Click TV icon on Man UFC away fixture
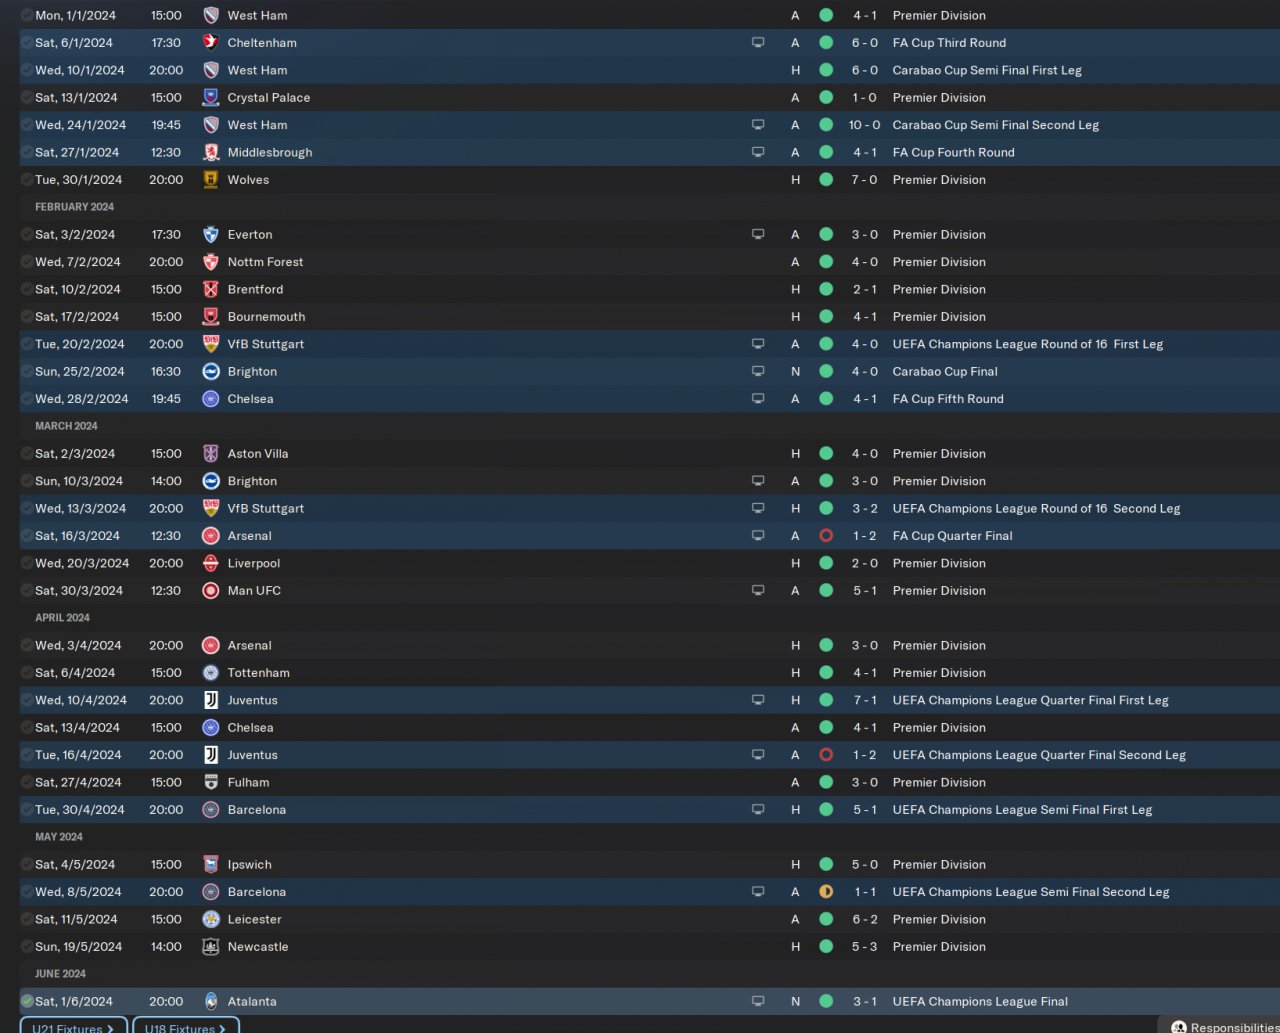This screenshot has width=1280, height=1033. 758,590
